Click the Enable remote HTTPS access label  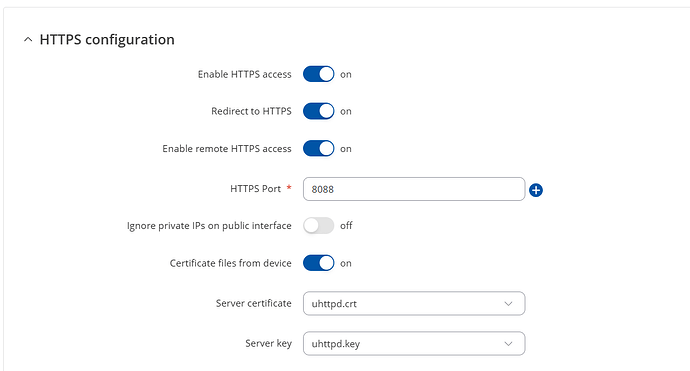[x=227, y=149]
